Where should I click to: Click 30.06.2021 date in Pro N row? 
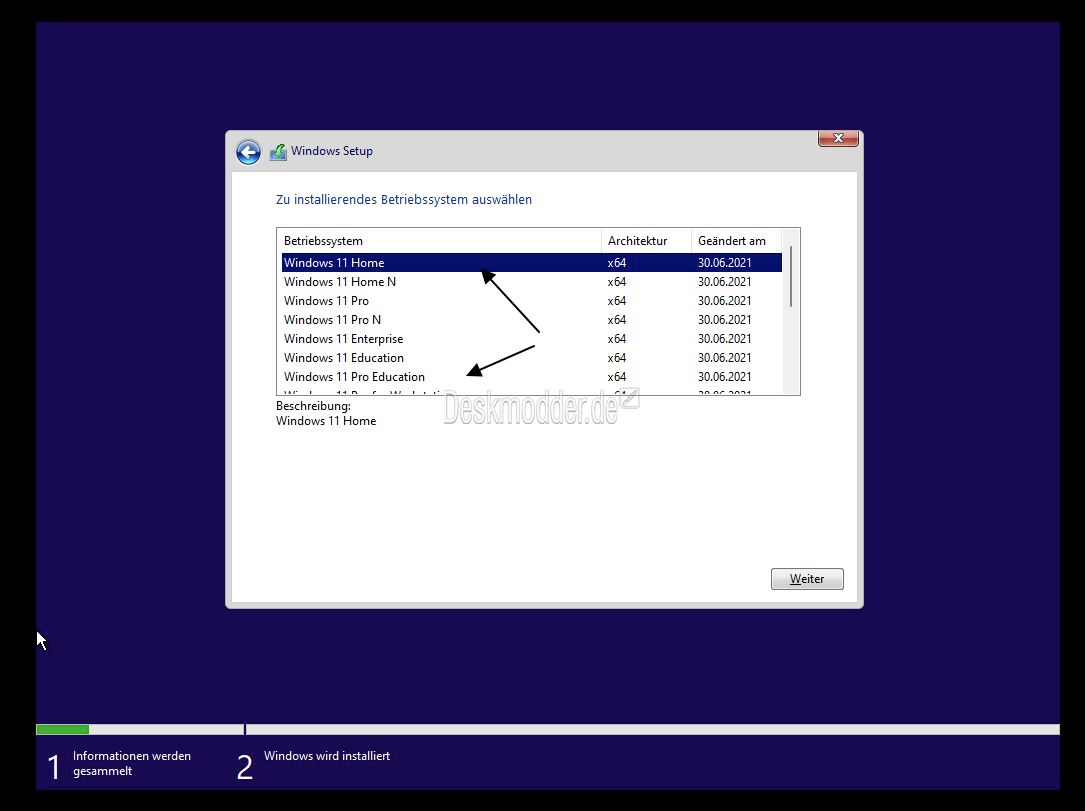724,320
